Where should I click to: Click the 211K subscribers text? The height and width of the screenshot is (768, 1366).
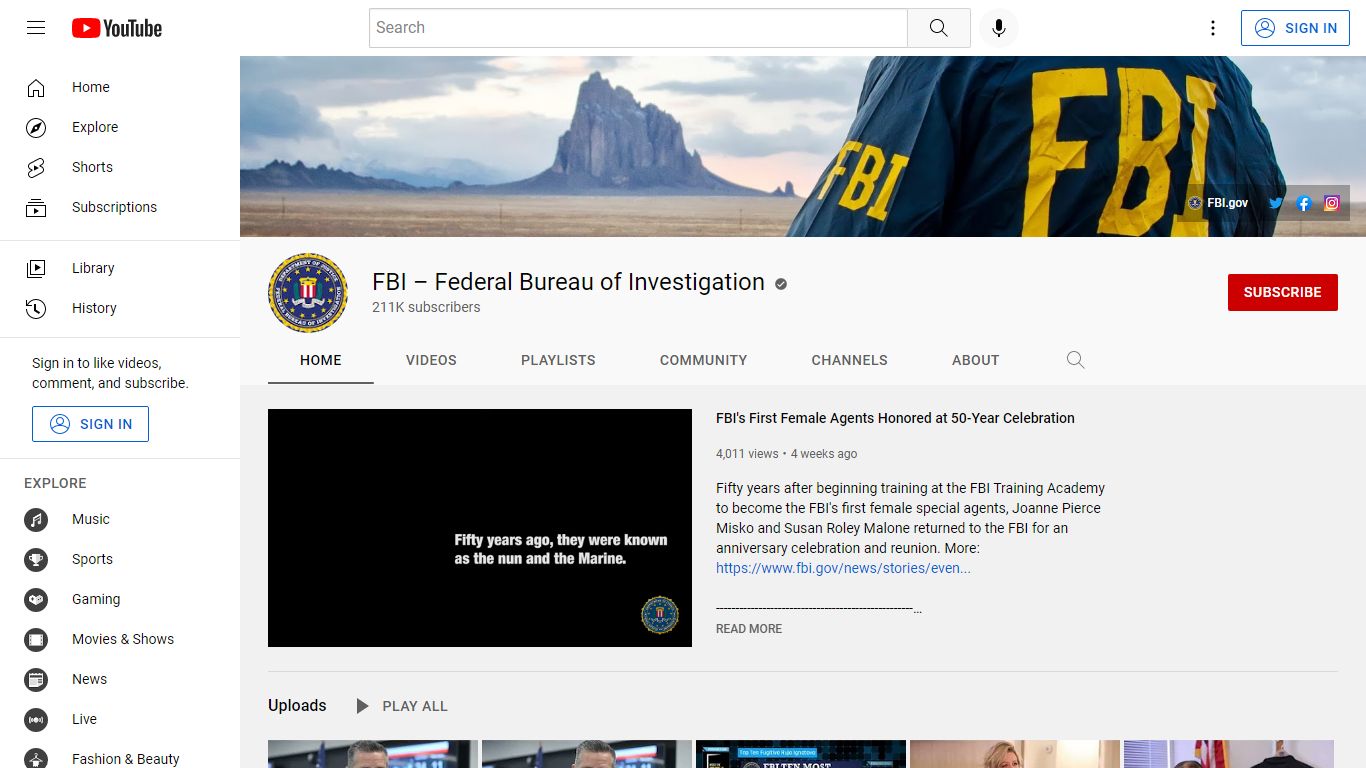click(x=426, y=307)
